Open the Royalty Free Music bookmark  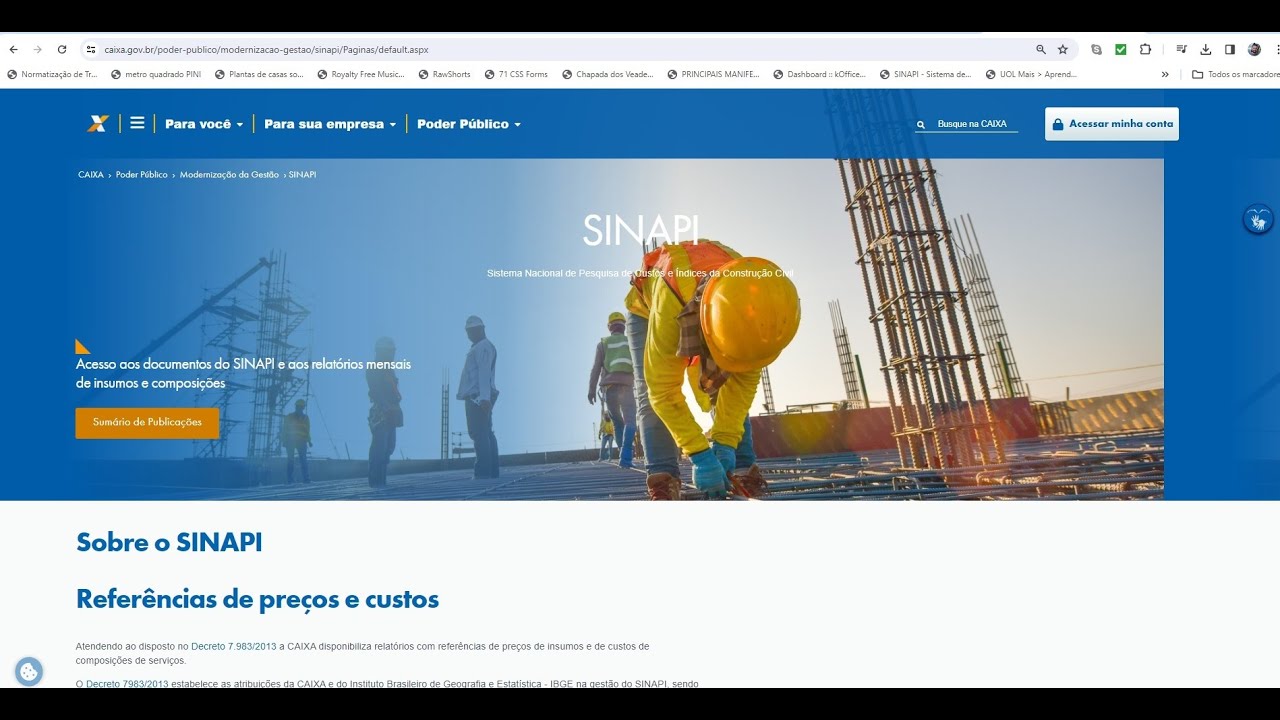coord(361,74)
